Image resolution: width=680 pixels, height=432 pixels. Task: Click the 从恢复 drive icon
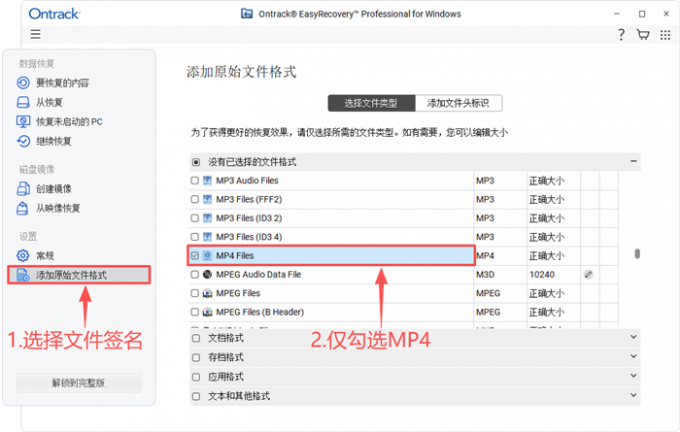click(23, 102)
